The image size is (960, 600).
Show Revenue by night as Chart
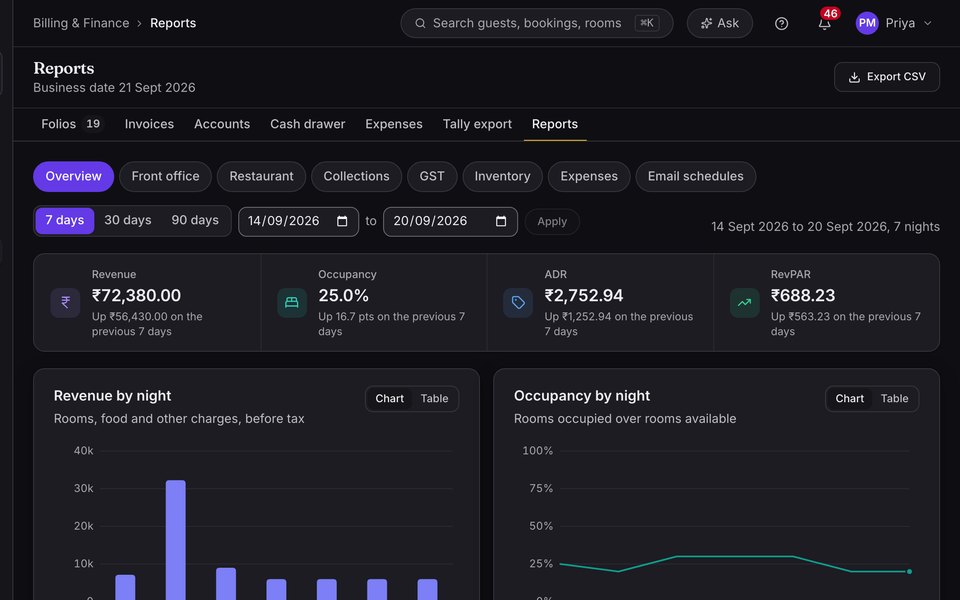389,399
